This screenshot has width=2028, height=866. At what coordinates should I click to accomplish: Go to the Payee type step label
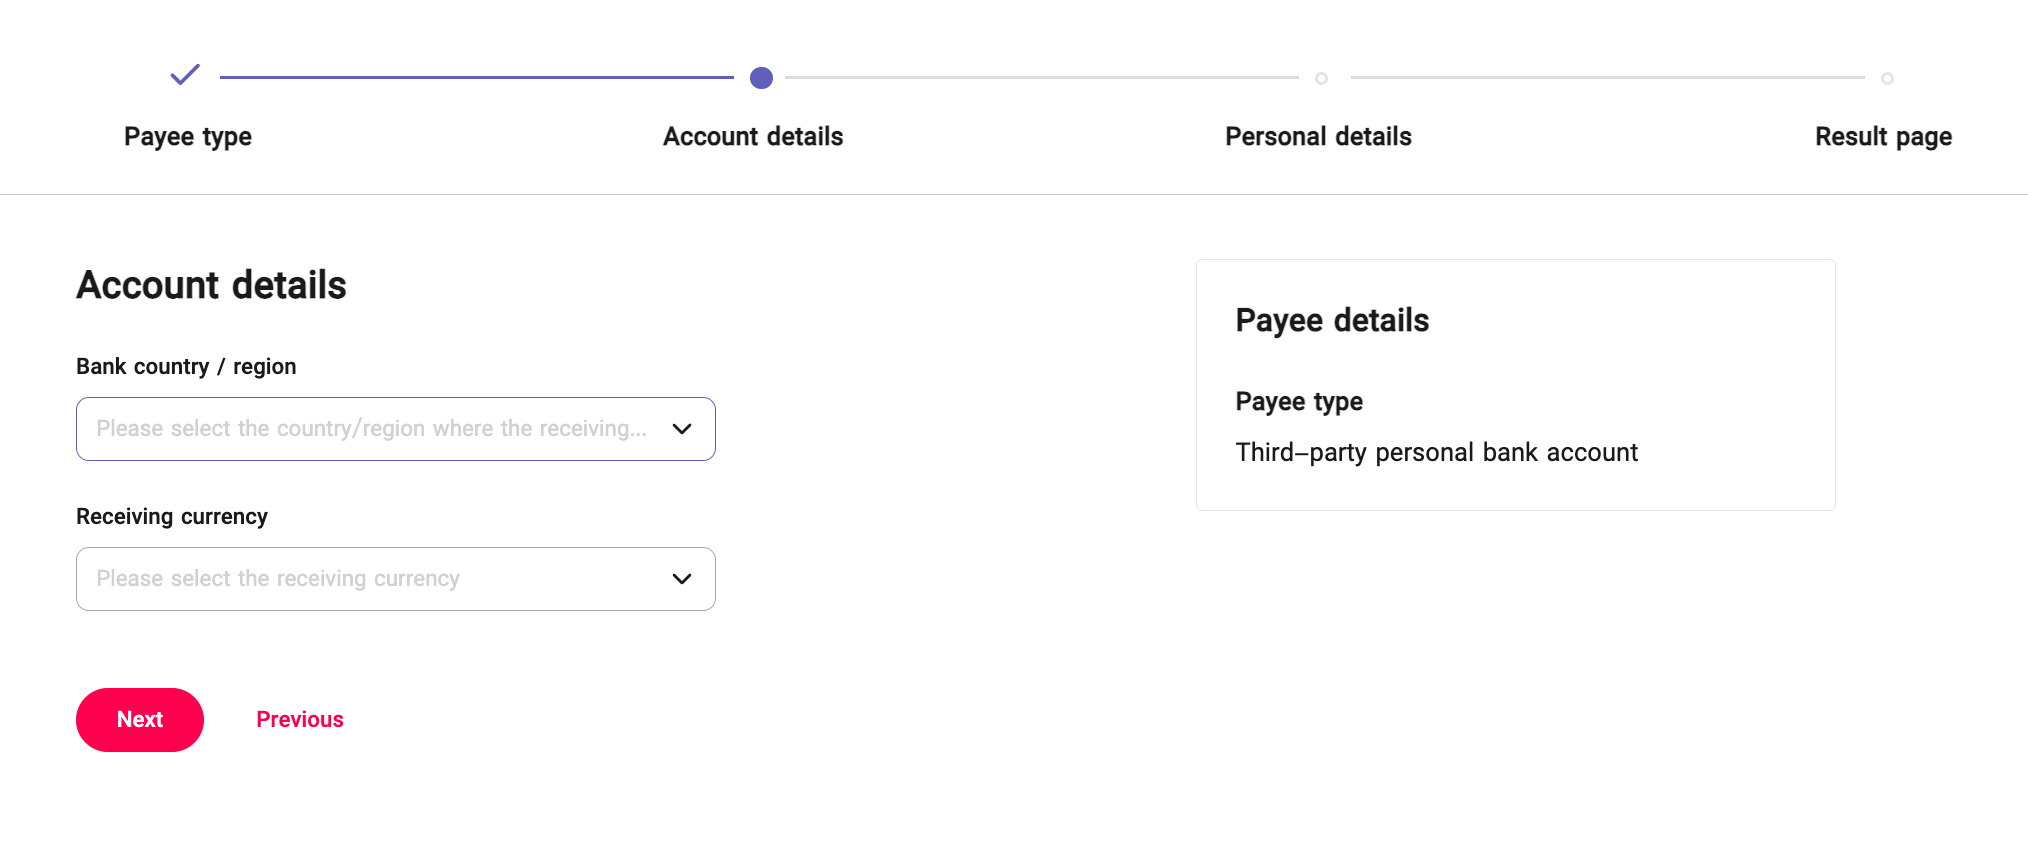point(188,137)
